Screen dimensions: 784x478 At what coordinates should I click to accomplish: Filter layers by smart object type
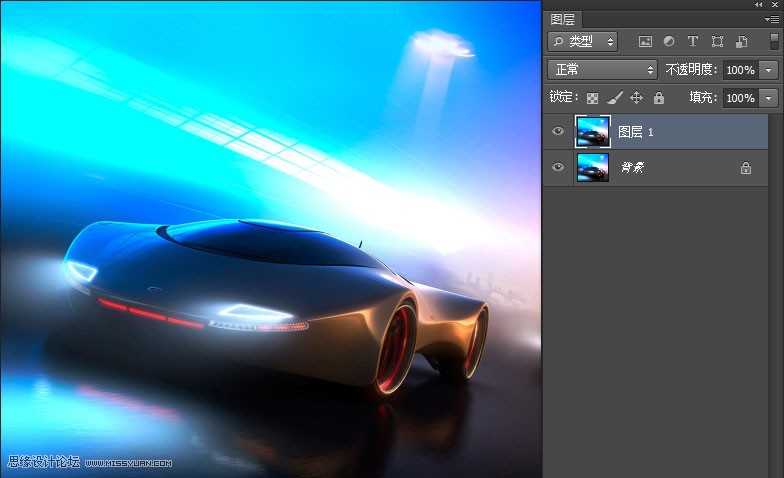pos(741,42)
